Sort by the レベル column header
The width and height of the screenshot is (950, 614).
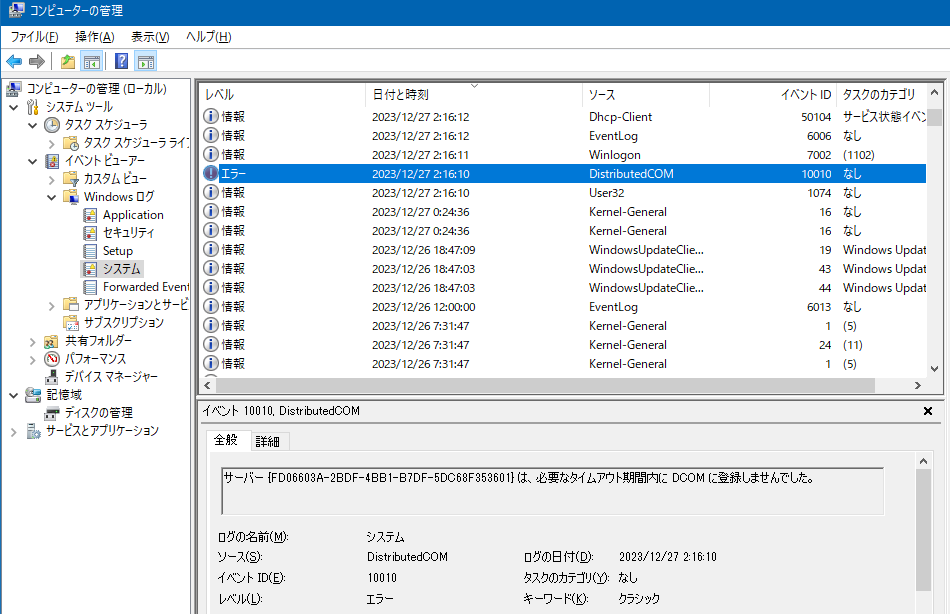[x=282, y=95]
